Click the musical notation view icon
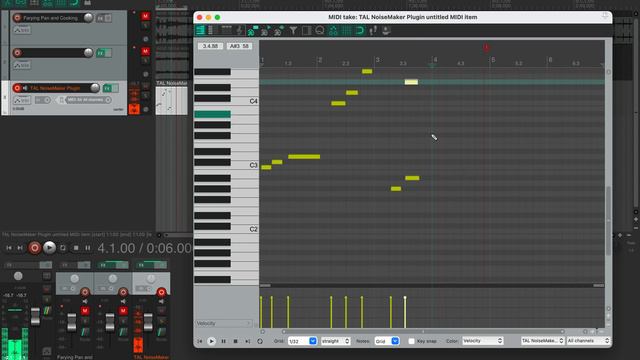 click(240, 30)
